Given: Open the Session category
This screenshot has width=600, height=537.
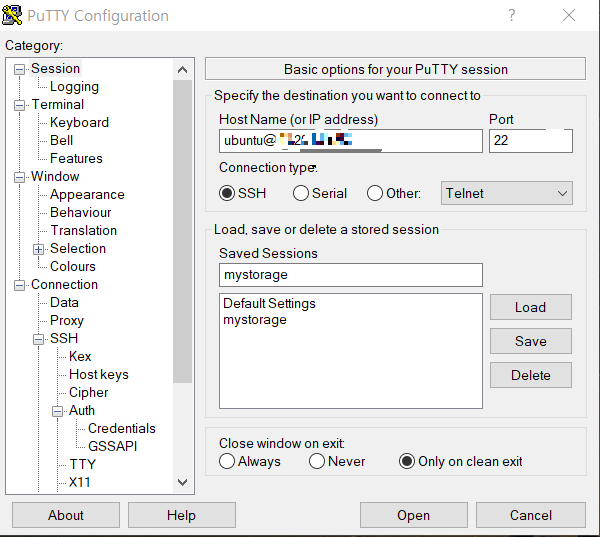Looking at the screenshot, I should [x=55, y=69].
